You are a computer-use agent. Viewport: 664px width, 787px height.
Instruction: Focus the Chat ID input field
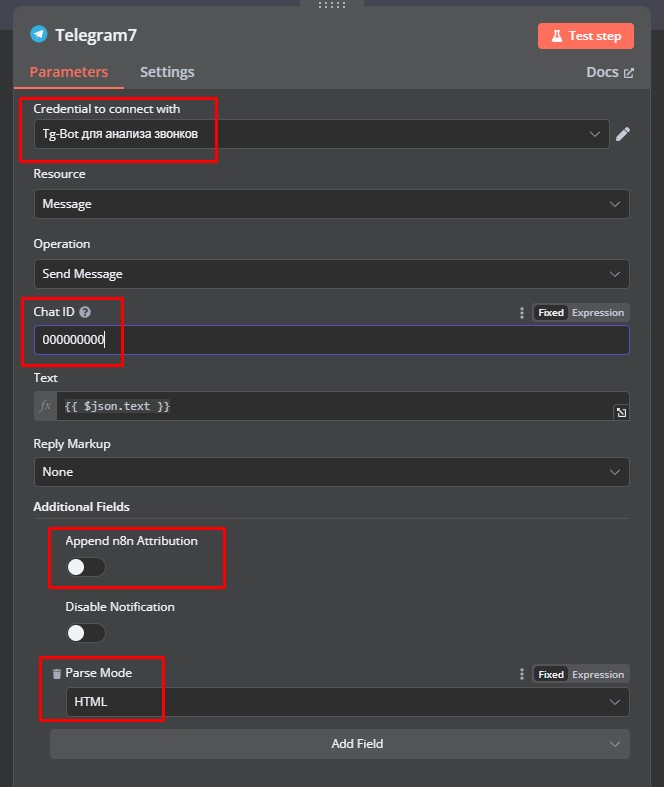(x=332, y=340)
